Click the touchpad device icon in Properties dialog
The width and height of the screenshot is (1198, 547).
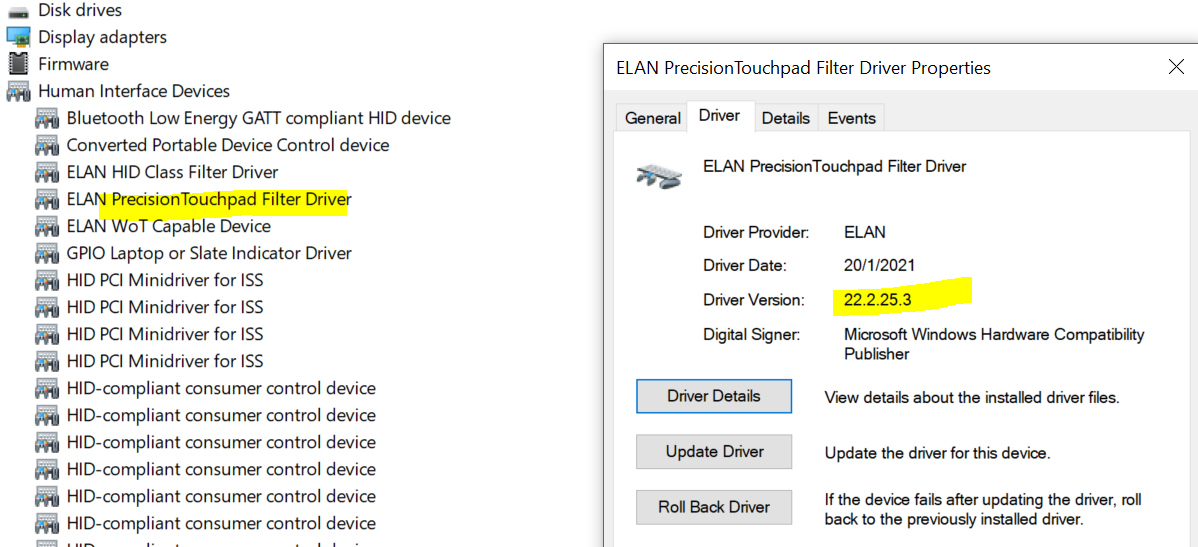click(659, 175)
